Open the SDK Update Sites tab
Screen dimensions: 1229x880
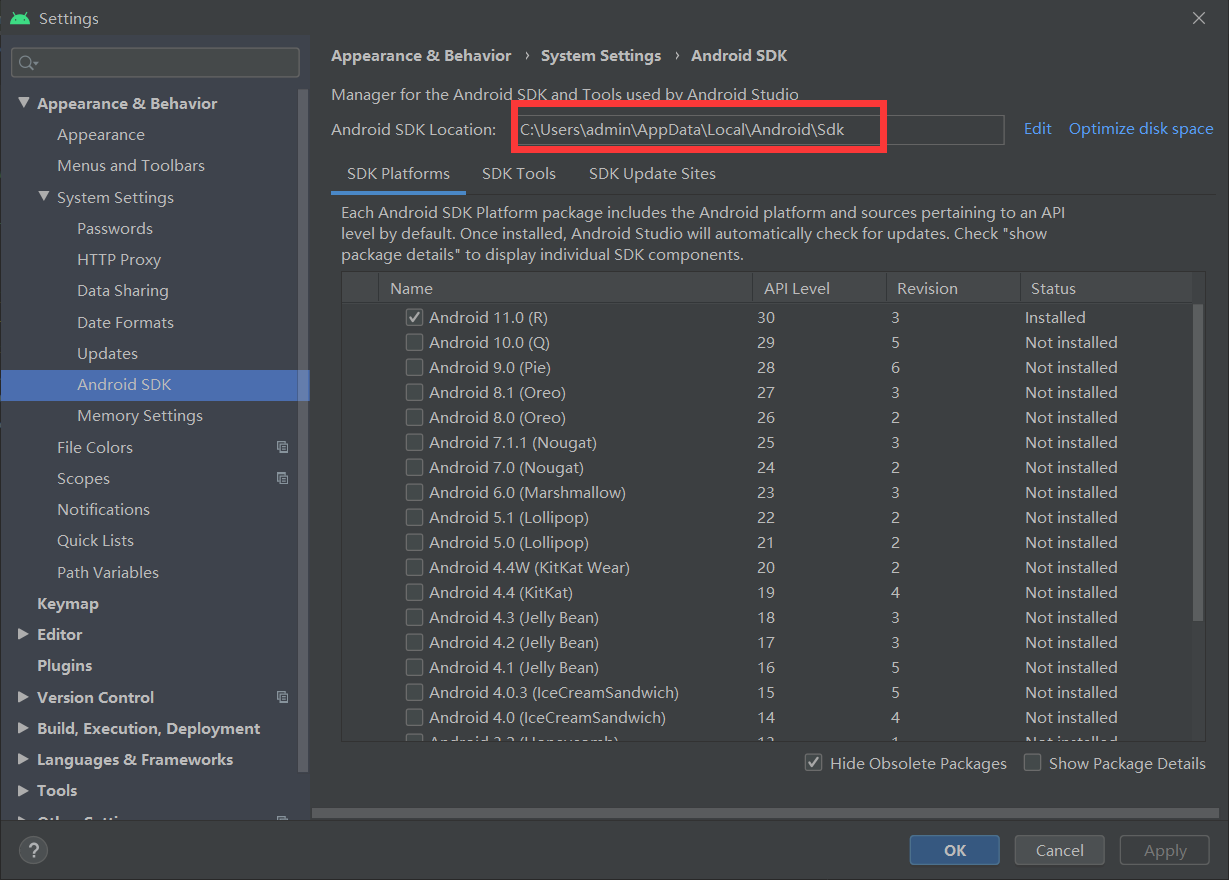click(x=652, y=173)
